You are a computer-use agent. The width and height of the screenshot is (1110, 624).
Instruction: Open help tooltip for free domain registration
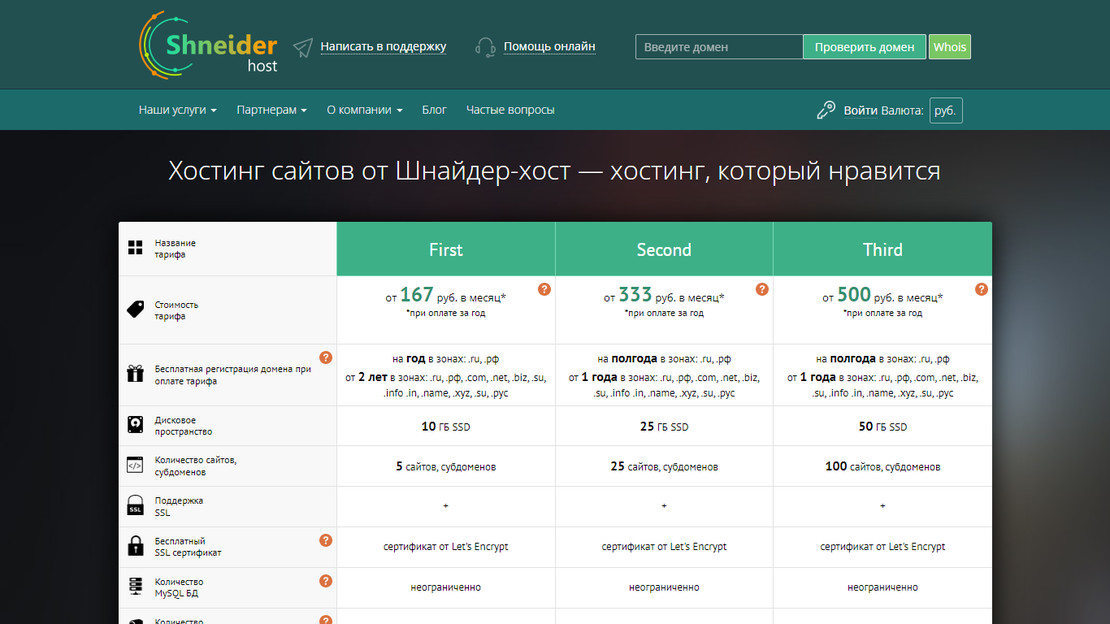pyautogui.click(x=326, y=358)
